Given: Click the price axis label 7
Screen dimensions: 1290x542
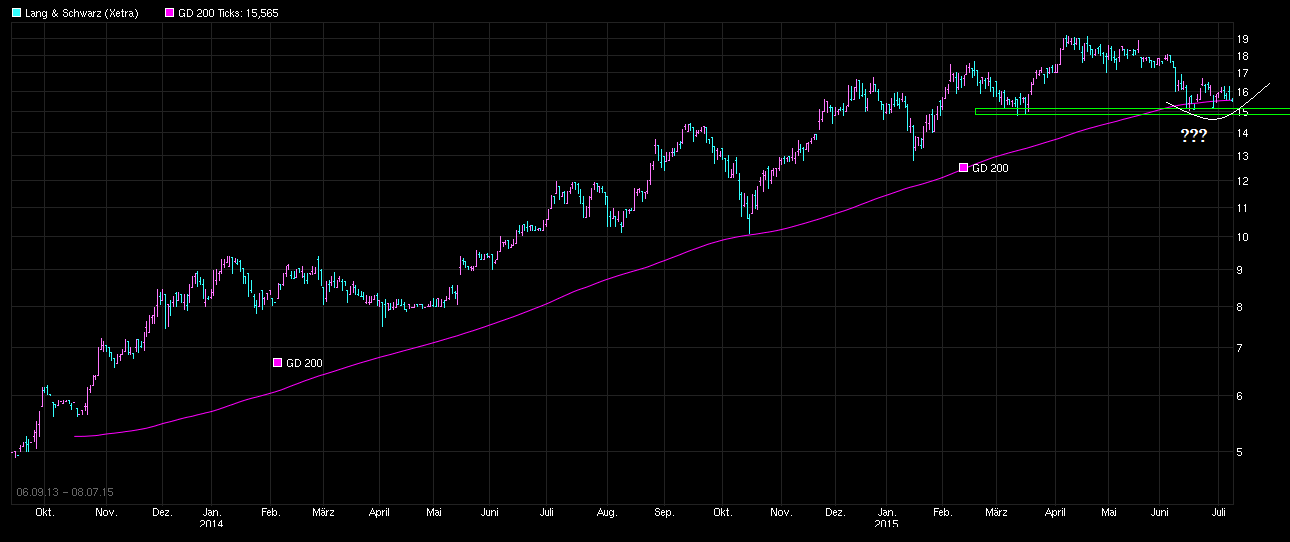Looking at the screenshot, I should pyautogui.click(x=1240, y=348).
